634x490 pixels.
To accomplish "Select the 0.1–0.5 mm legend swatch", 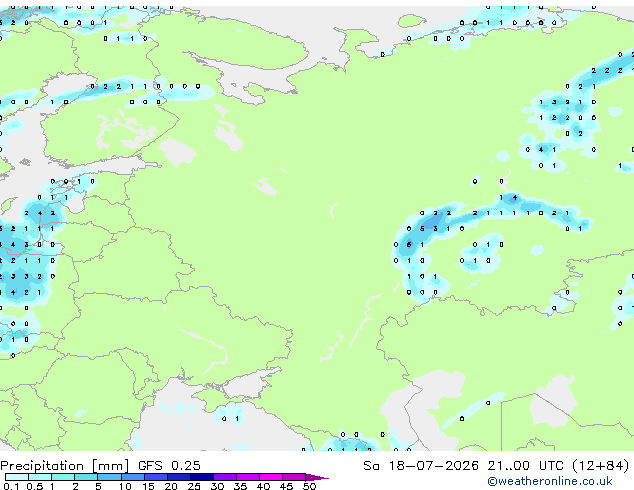I will (x=17, y=477).
